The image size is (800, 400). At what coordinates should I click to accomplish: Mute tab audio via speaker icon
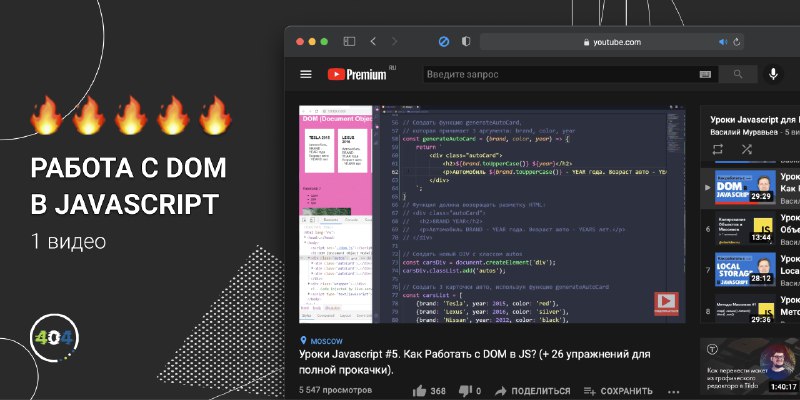click(723, 42)
